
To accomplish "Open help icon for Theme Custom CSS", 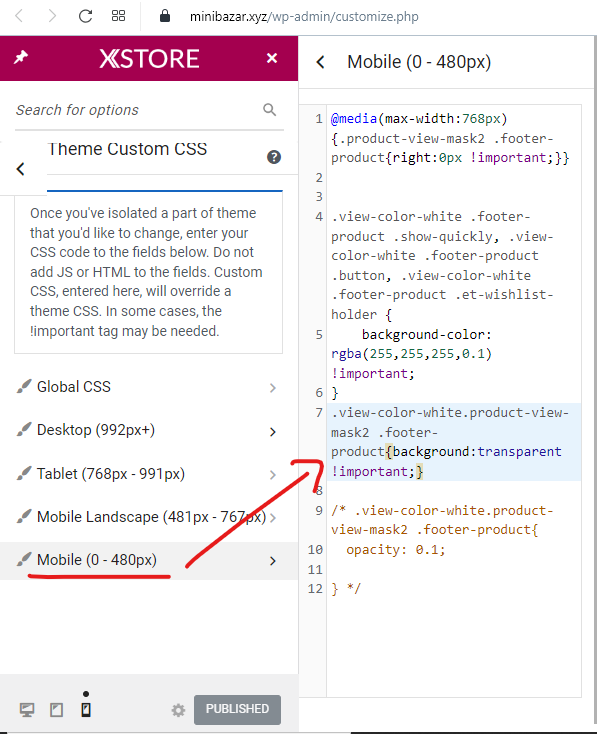I will coord(274,157).
